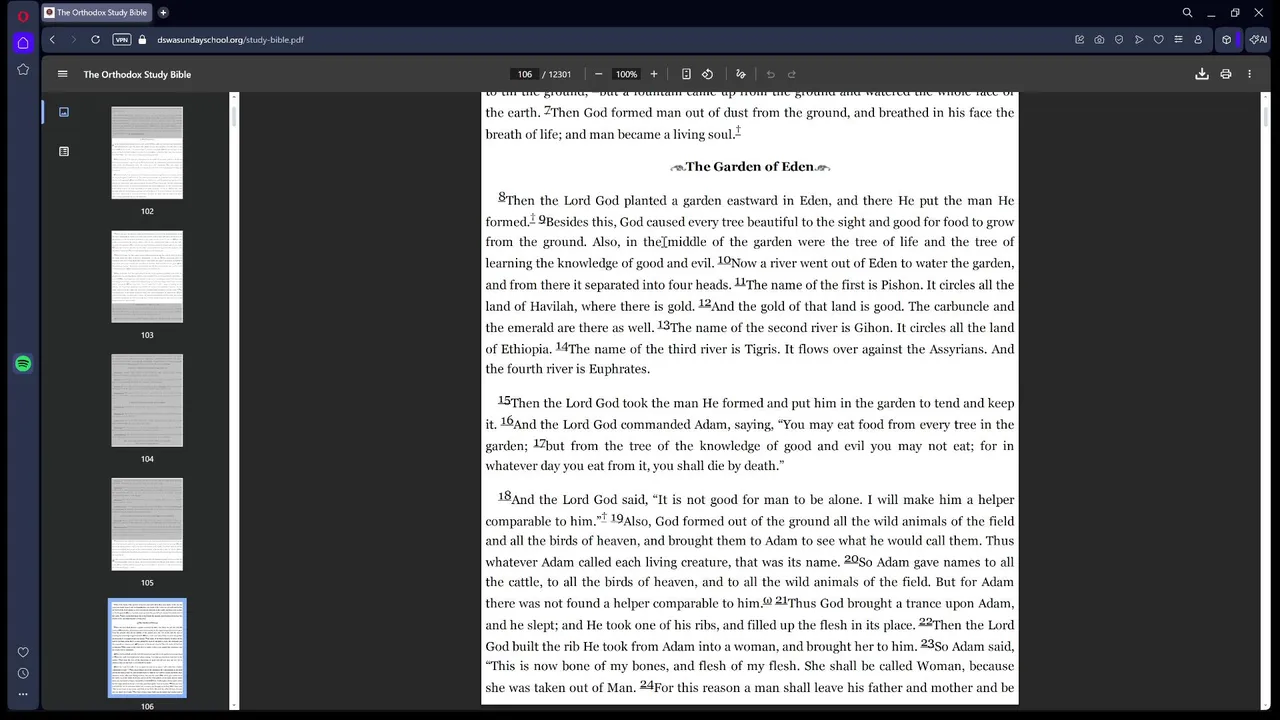Click the browser forward arrow

(73, 40)
